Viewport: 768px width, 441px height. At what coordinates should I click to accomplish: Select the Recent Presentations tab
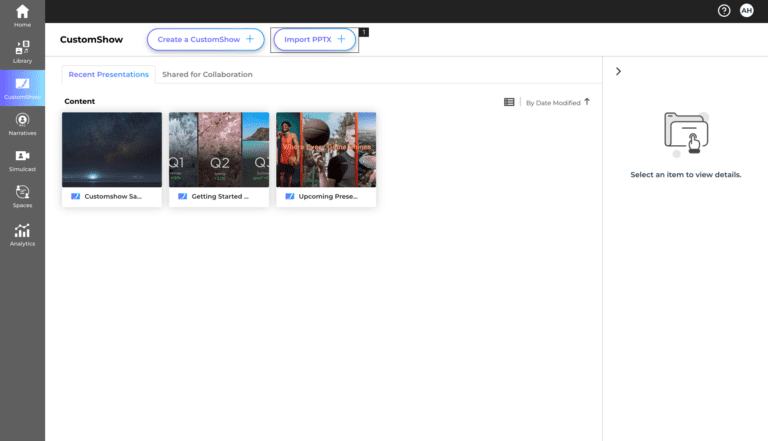(109, 74)
